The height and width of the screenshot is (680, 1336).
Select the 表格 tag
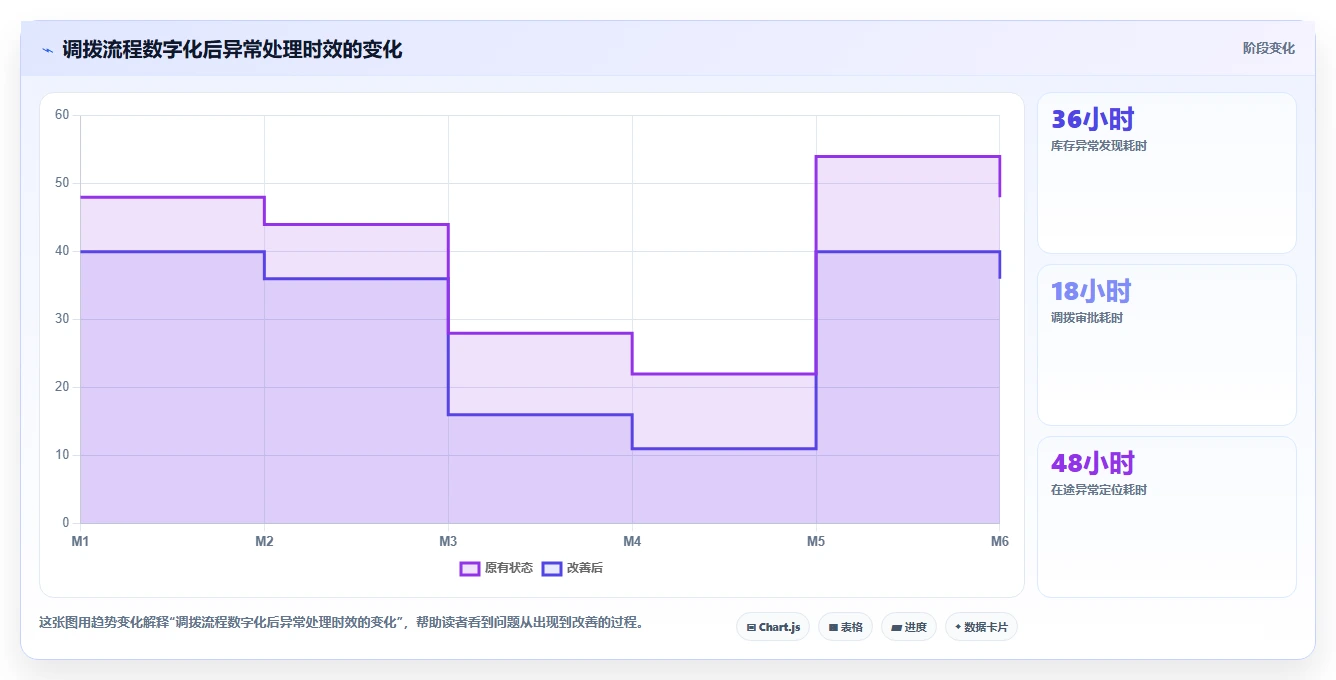pyautogui.click(x=845, y=627)
